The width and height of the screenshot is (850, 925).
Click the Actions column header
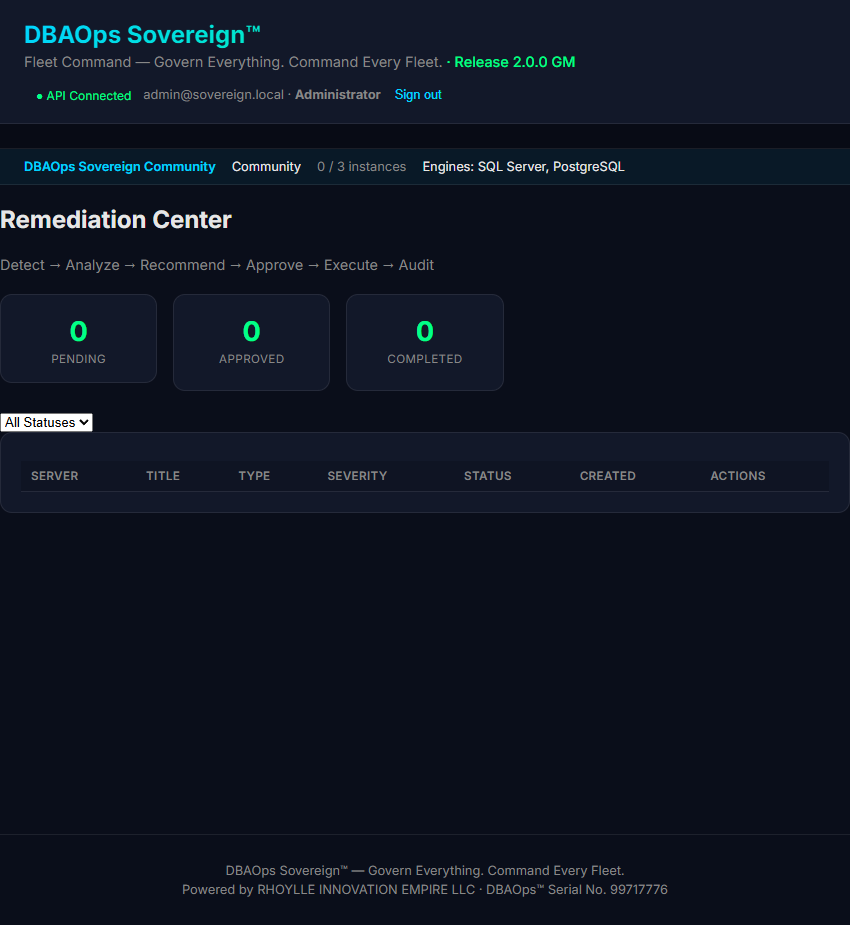tap(737, 476)
